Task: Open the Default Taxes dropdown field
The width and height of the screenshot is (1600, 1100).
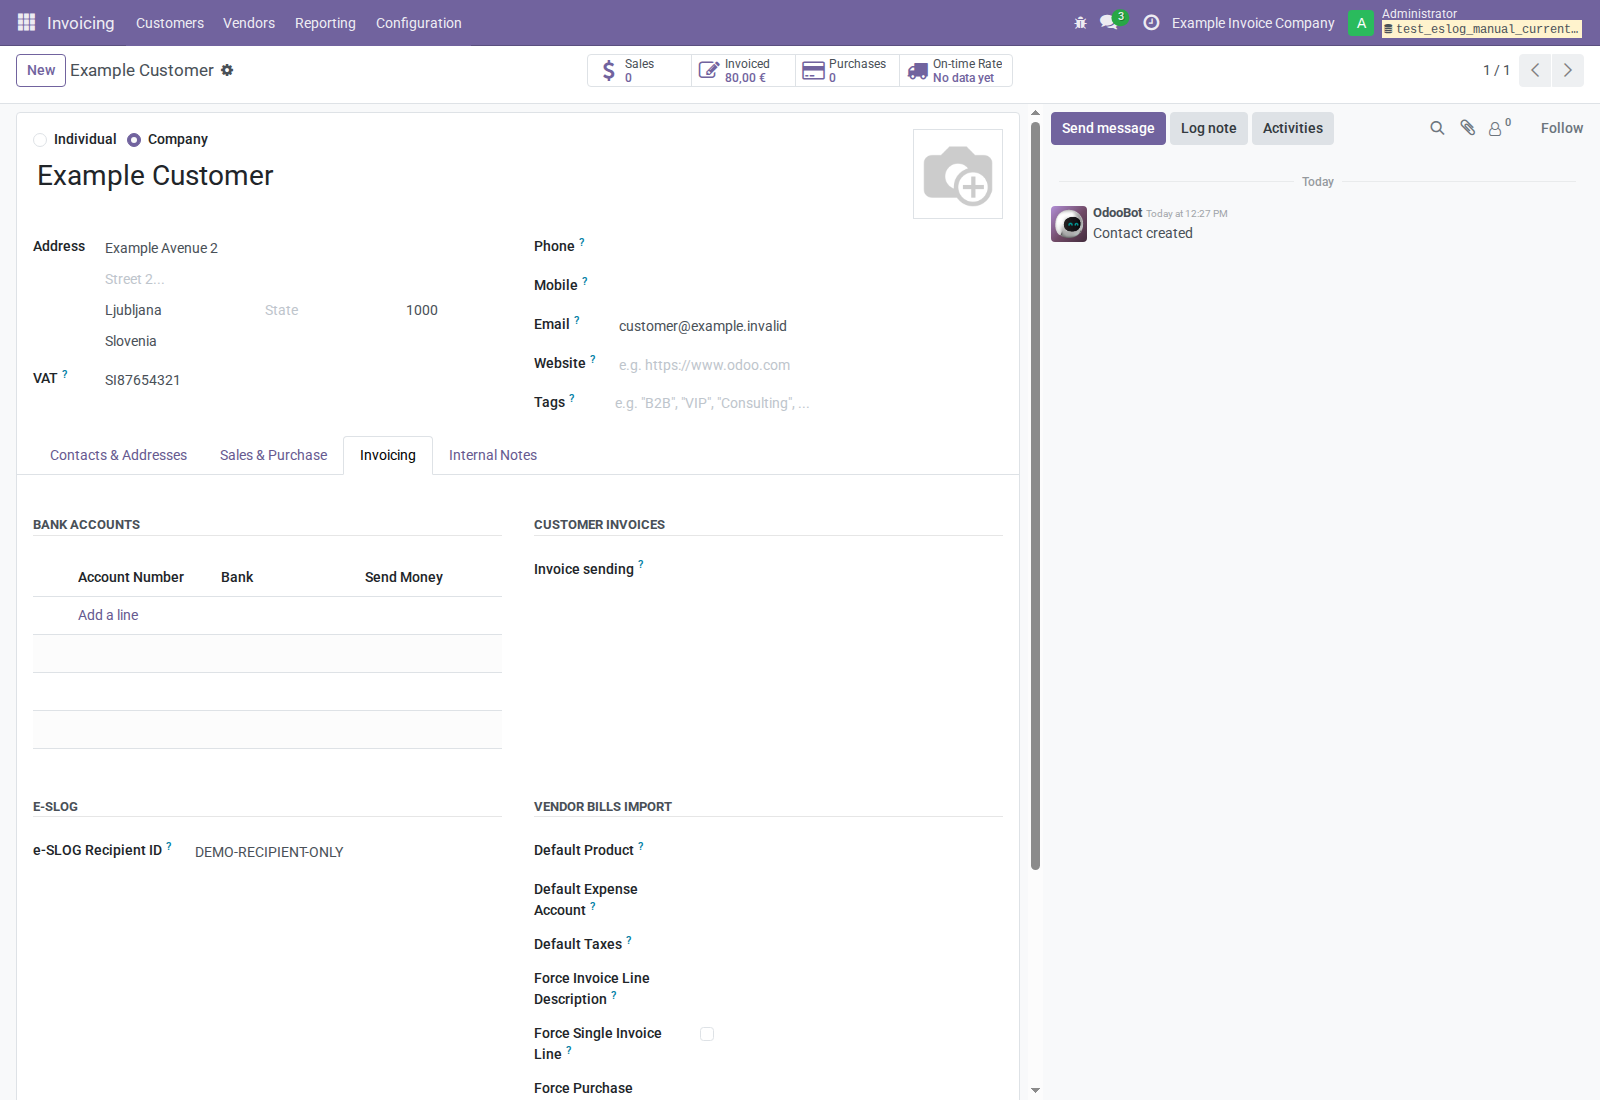Action: point(850,944)
